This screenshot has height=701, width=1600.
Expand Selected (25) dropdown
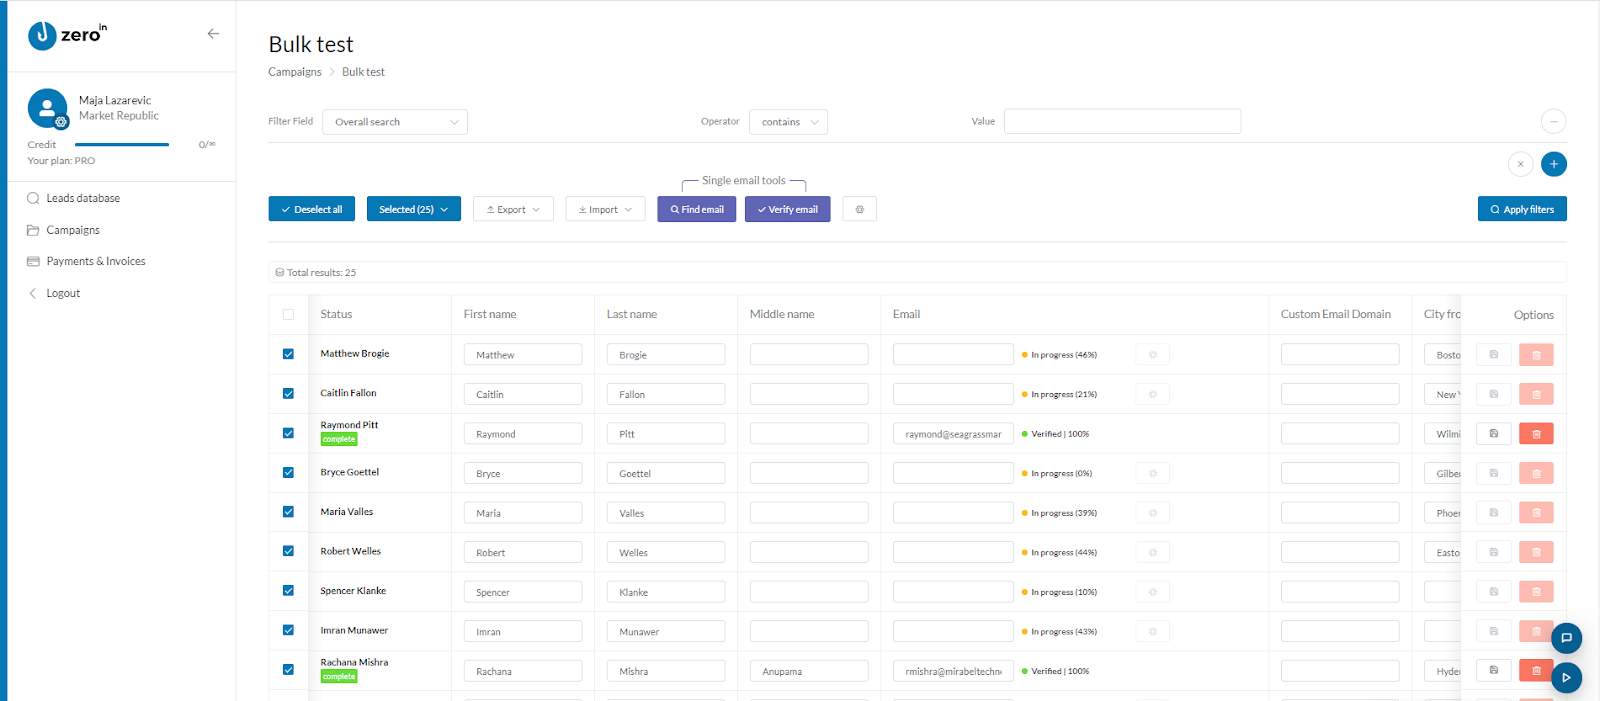tap(414, 209)
